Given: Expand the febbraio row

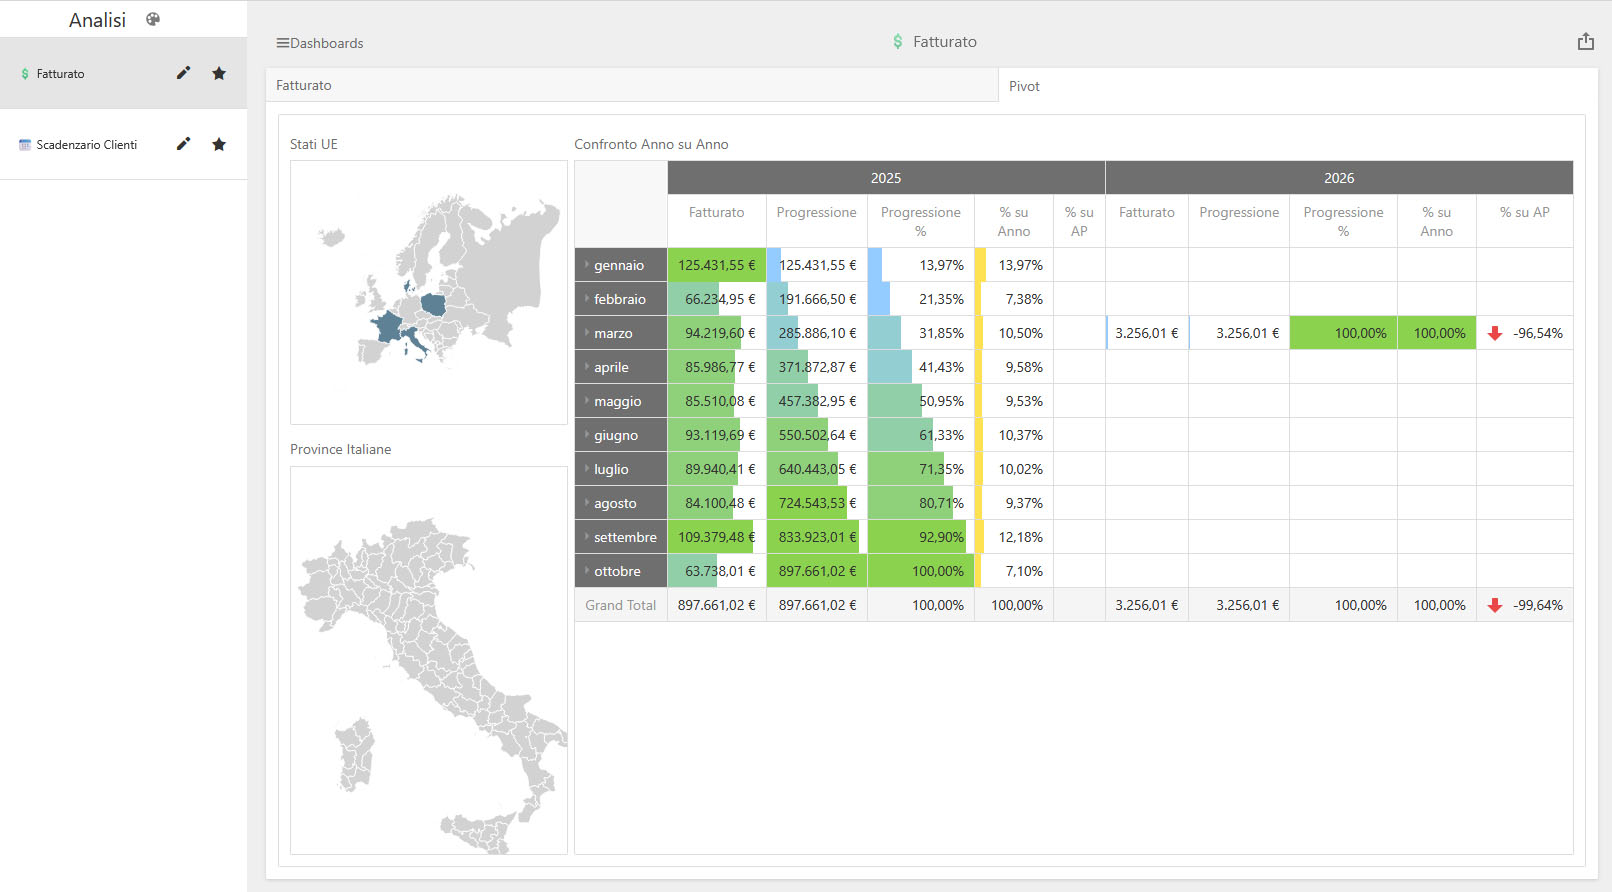Looking at the screenshot, I should click(586, 299).
